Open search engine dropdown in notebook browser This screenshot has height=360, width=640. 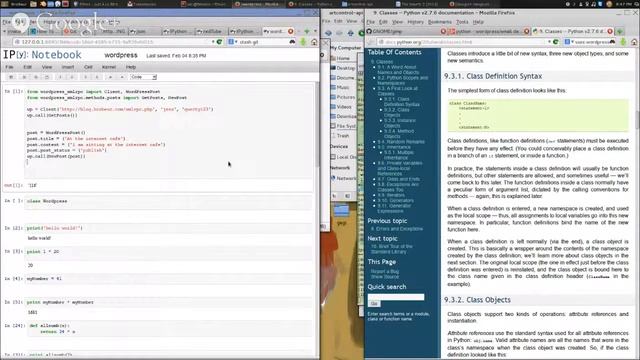click(x=233, y=42)
